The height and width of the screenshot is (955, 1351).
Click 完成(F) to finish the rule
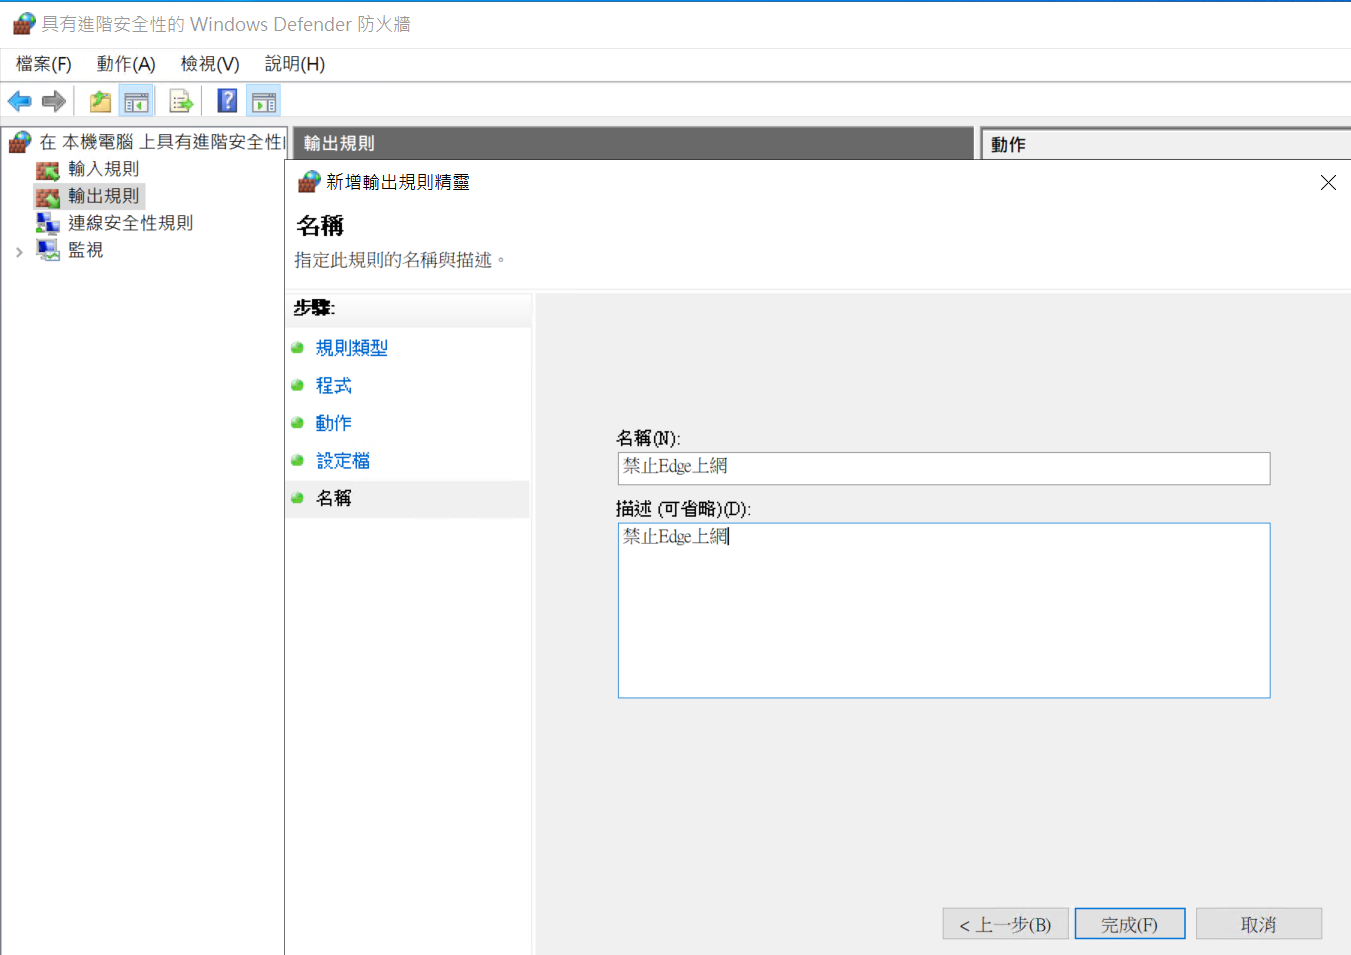point(1130,924)
